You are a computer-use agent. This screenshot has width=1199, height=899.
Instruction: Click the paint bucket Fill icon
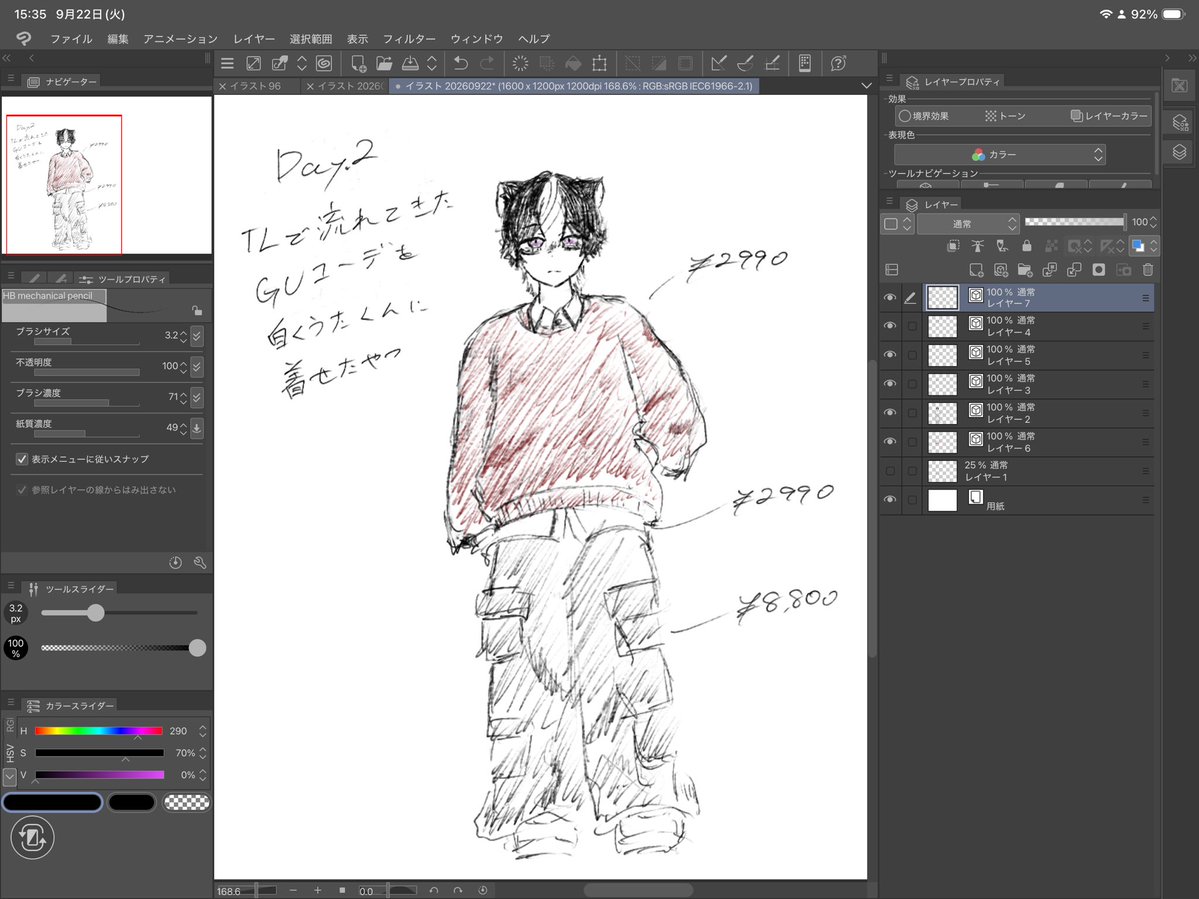(573, 63)
